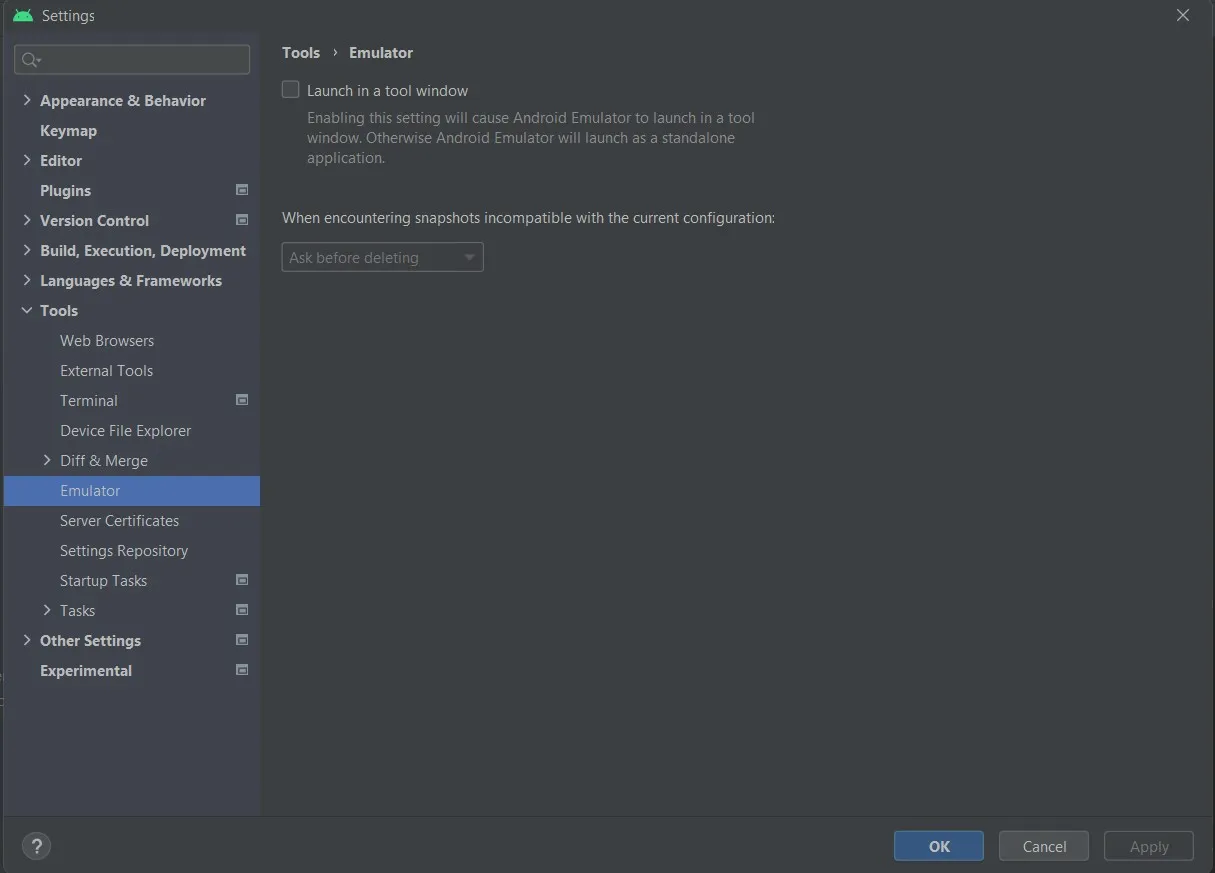Click the project-level icon beside Startup Tasks
This screenshot has width=1215, height=873.
point(242,580)
